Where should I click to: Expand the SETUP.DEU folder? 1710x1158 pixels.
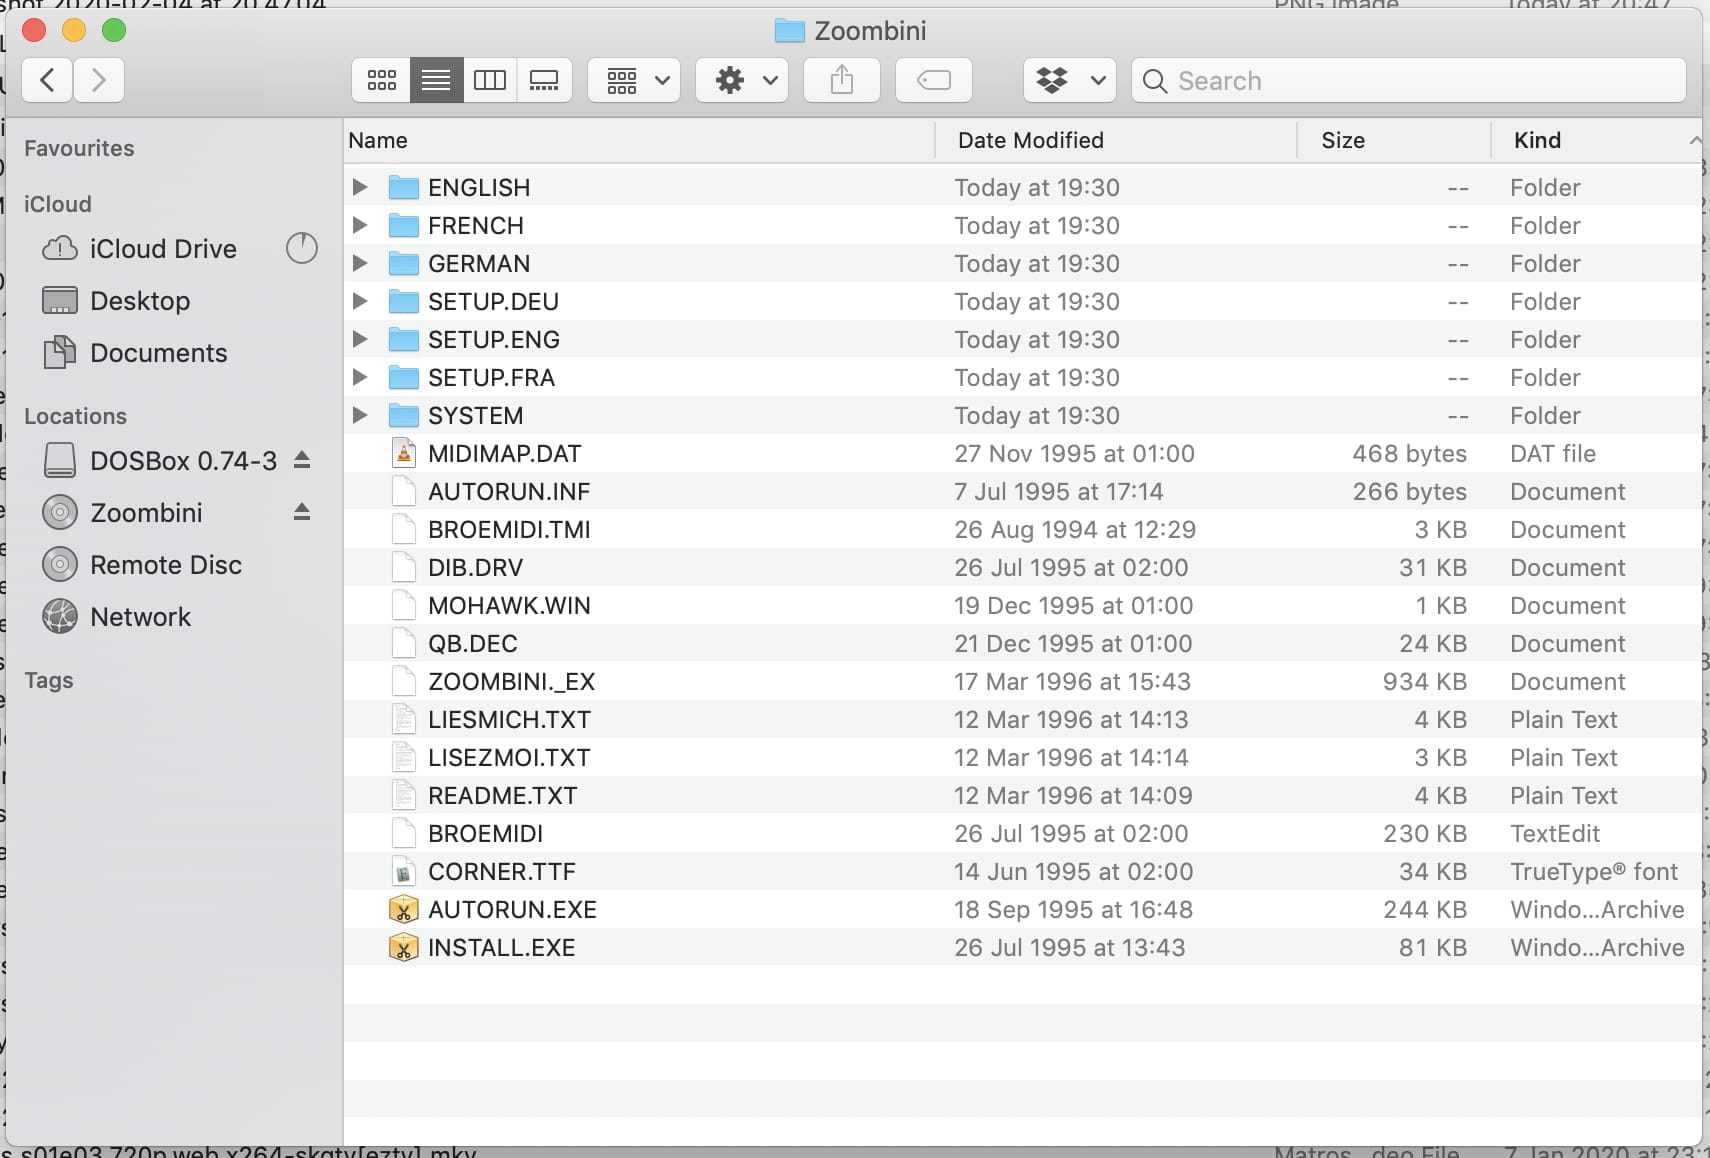coord(360,301)
